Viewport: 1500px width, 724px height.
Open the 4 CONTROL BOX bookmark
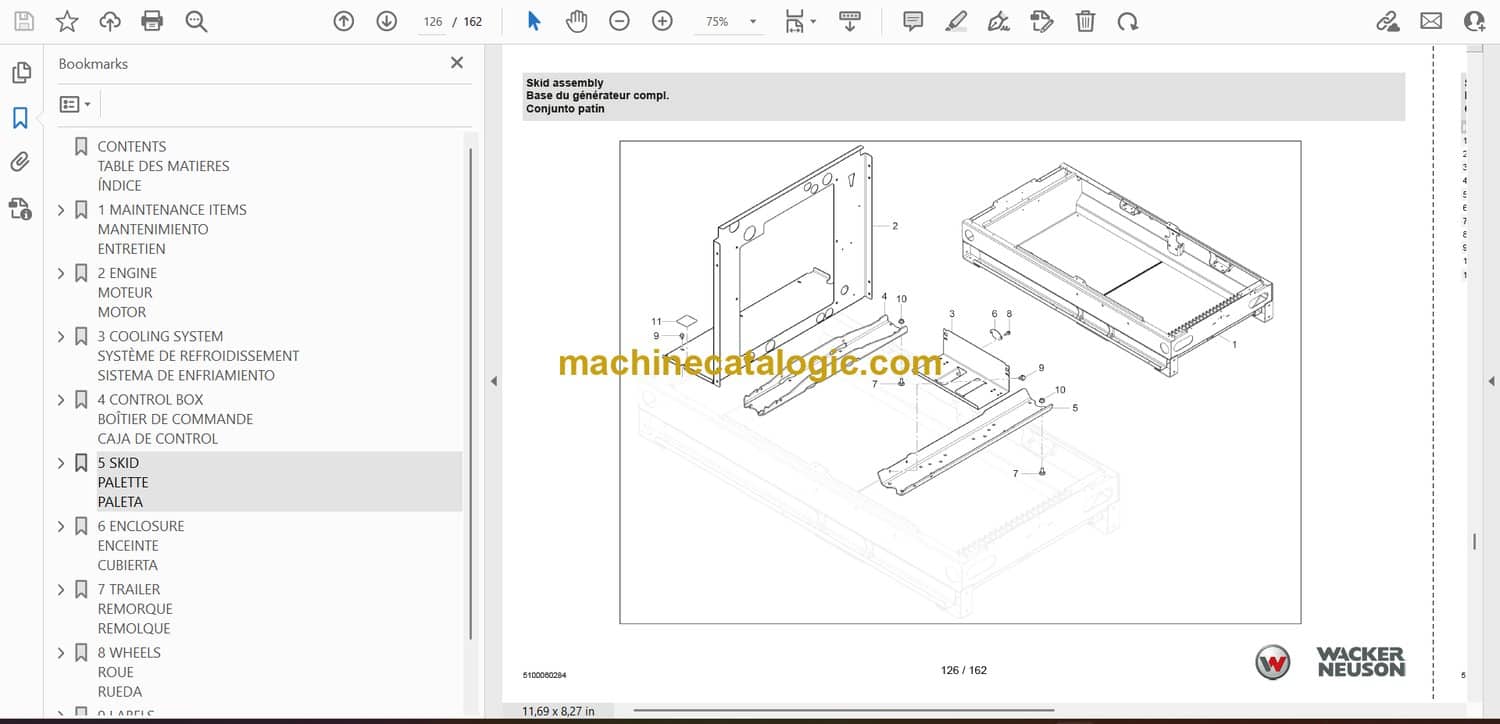tap(175, 419)
